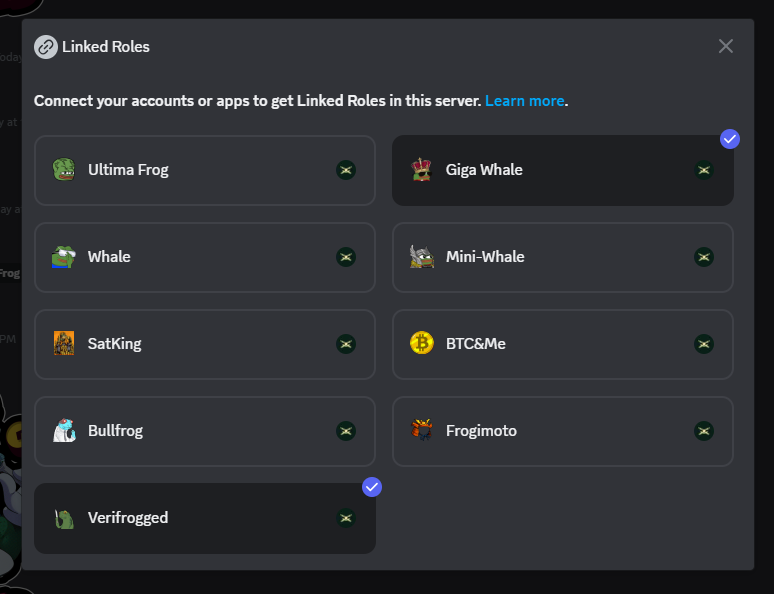The width and height of the screenshot is (774, 594).
Task: Click the Ultima Frog role avatar icon
Action: point(64,170)
